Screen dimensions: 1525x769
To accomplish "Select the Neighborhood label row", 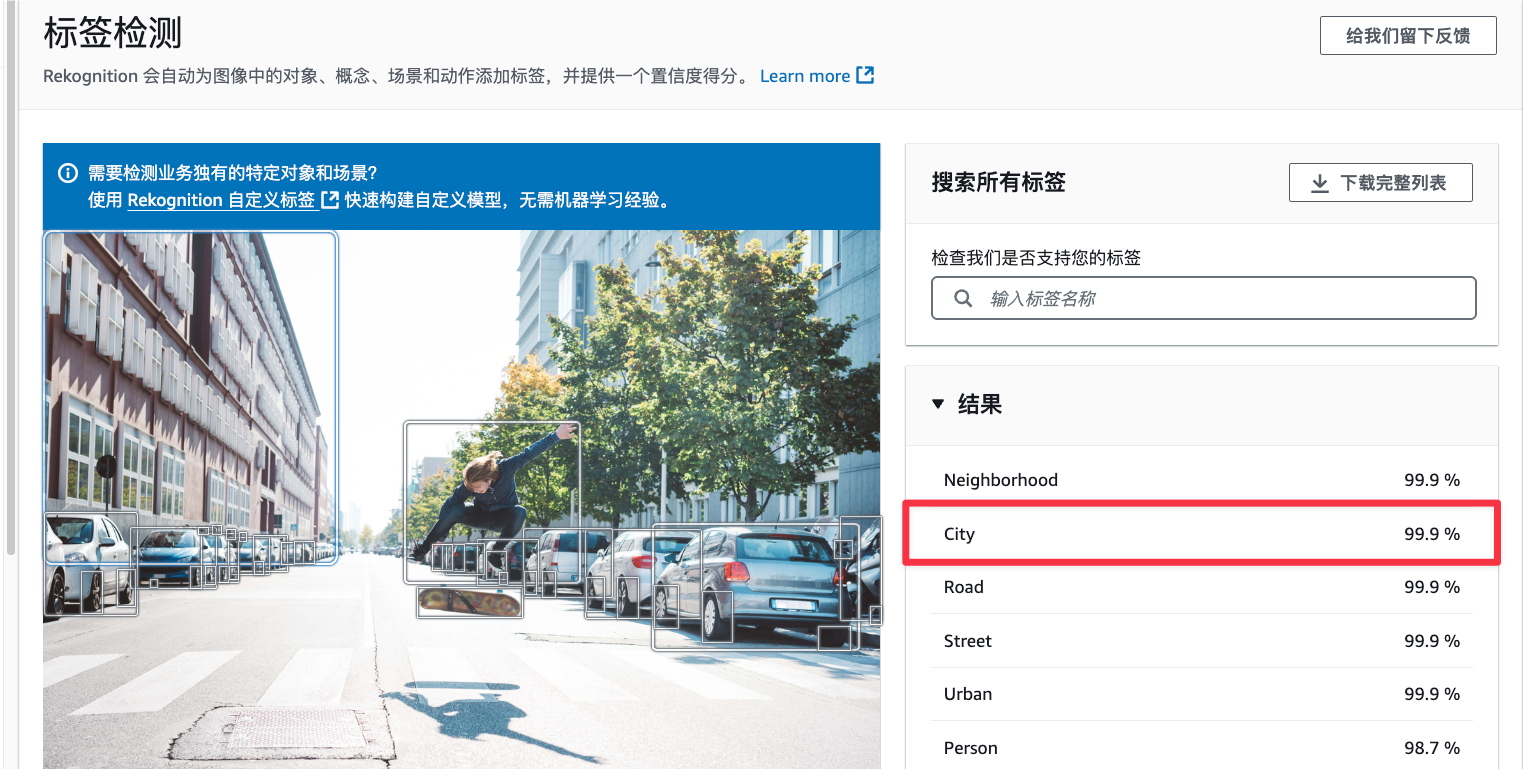I will pyautogui.click(x=1201, y=480).
